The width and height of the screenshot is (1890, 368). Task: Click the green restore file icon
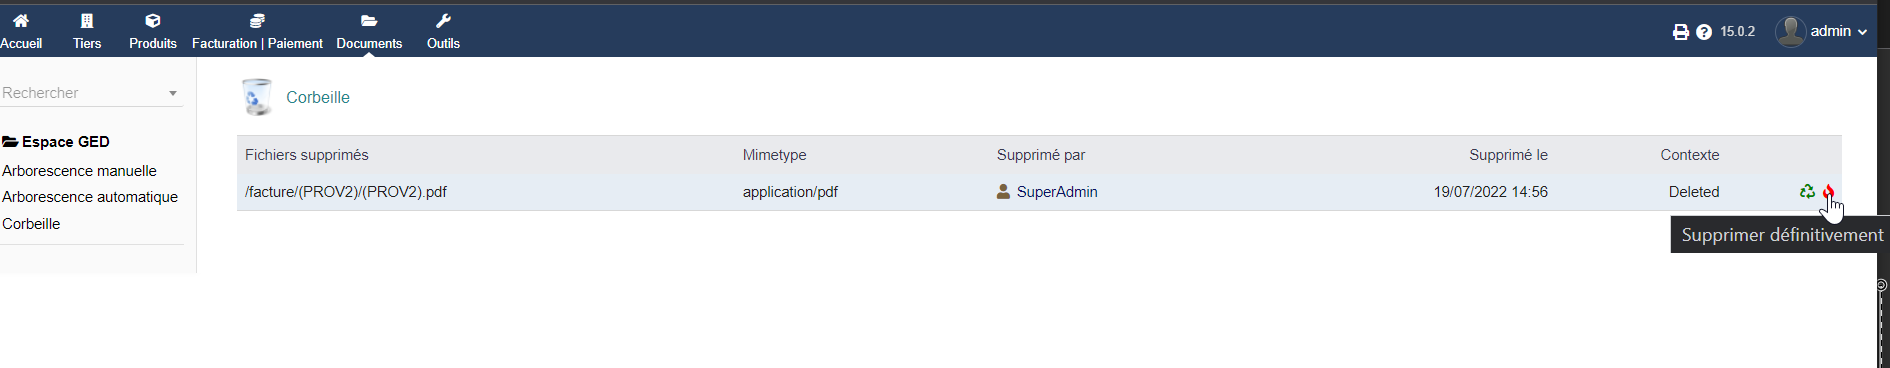(x=1807, y=192)
